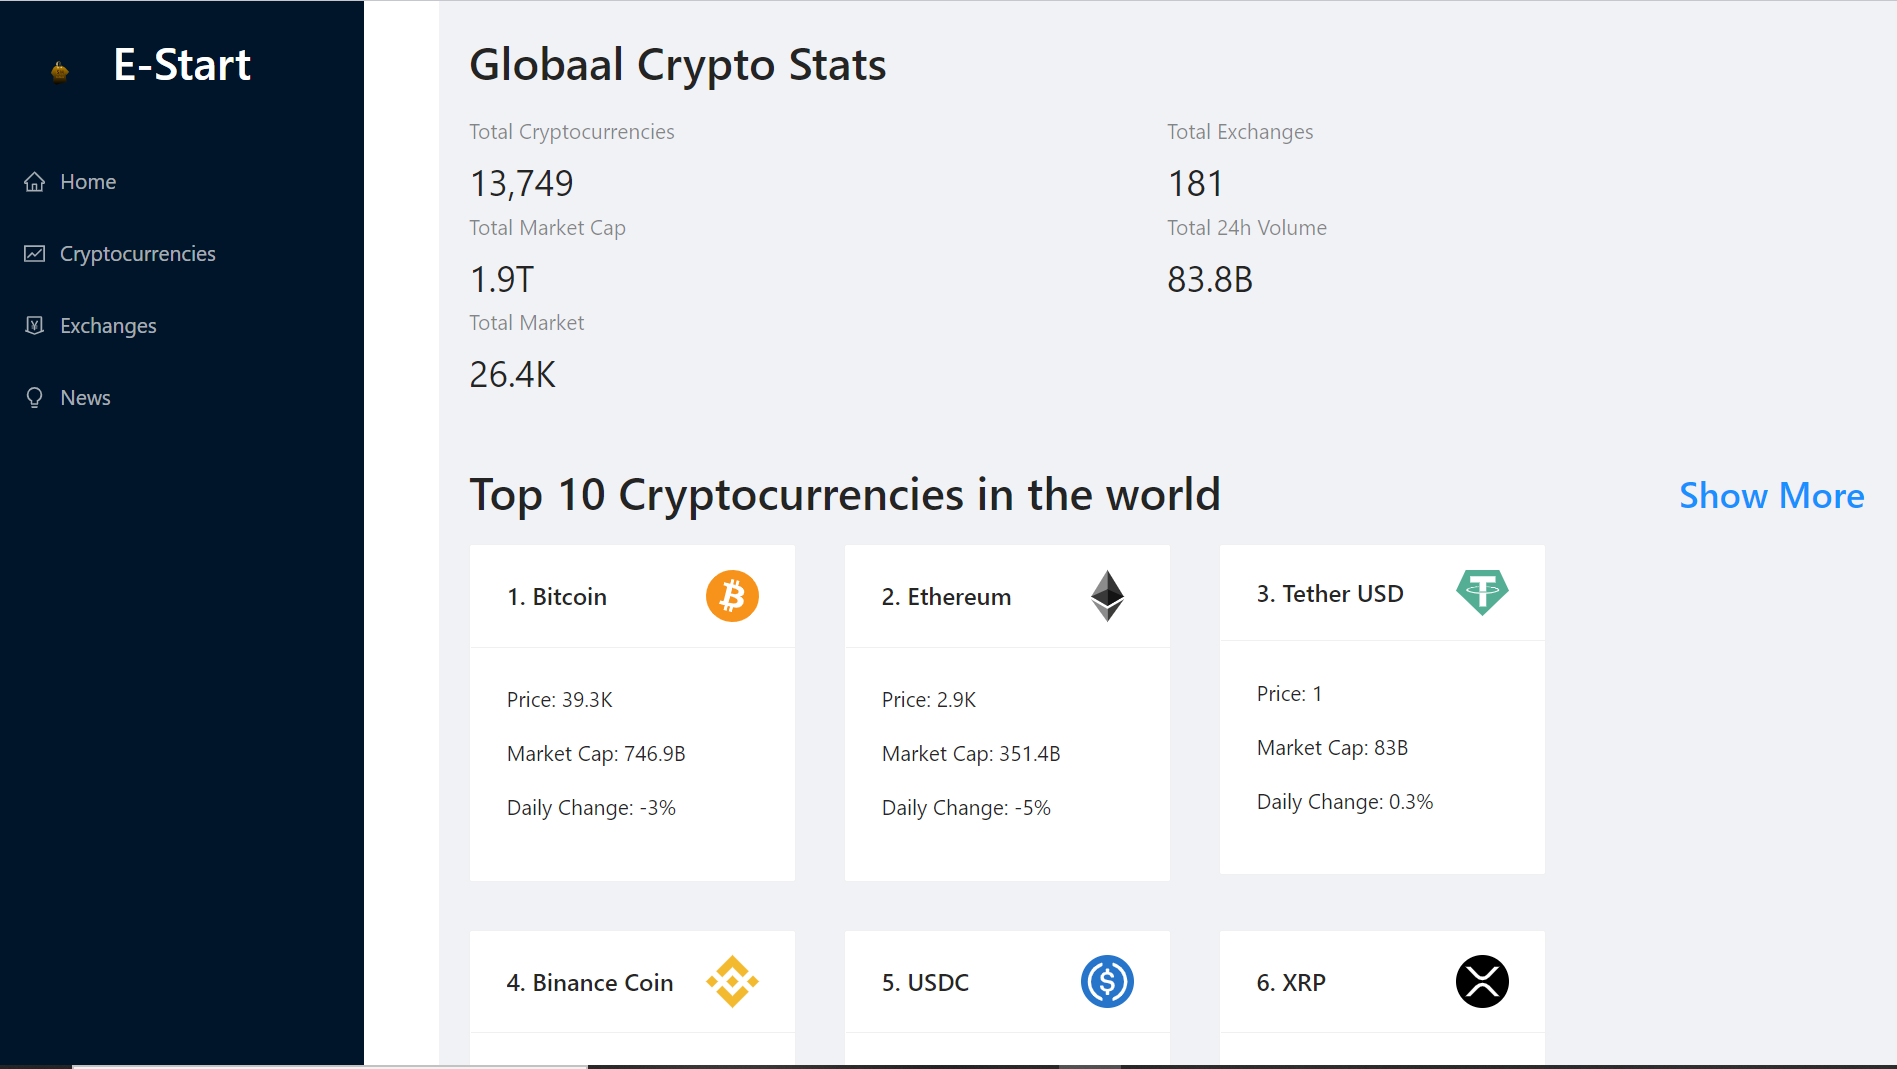Click Ethereum Market Cap: 351.4B text
Screen dimensions: 1897x1069
pyautogui.click(x=971, y=754)
